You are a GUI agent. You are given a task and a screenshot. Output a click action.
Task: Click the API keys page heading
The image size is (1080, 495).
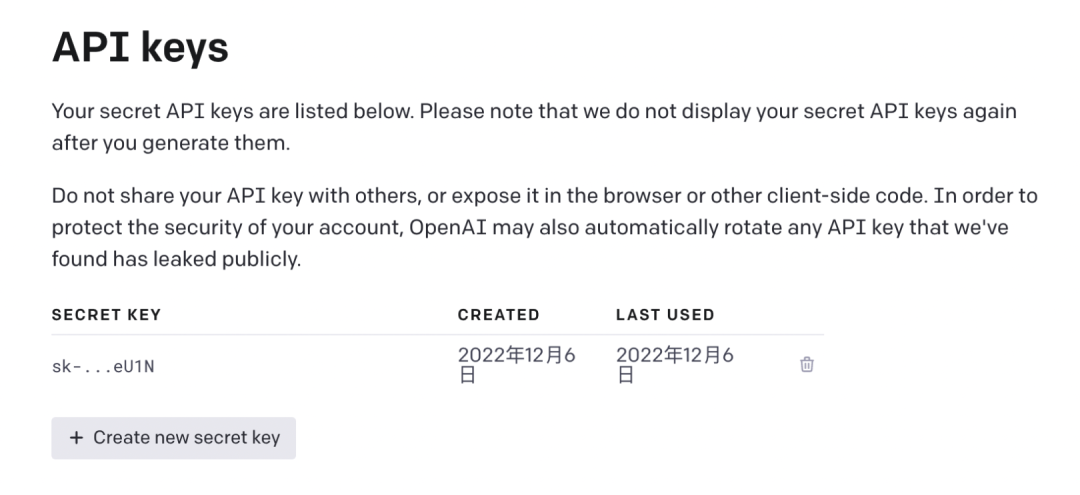140,48
